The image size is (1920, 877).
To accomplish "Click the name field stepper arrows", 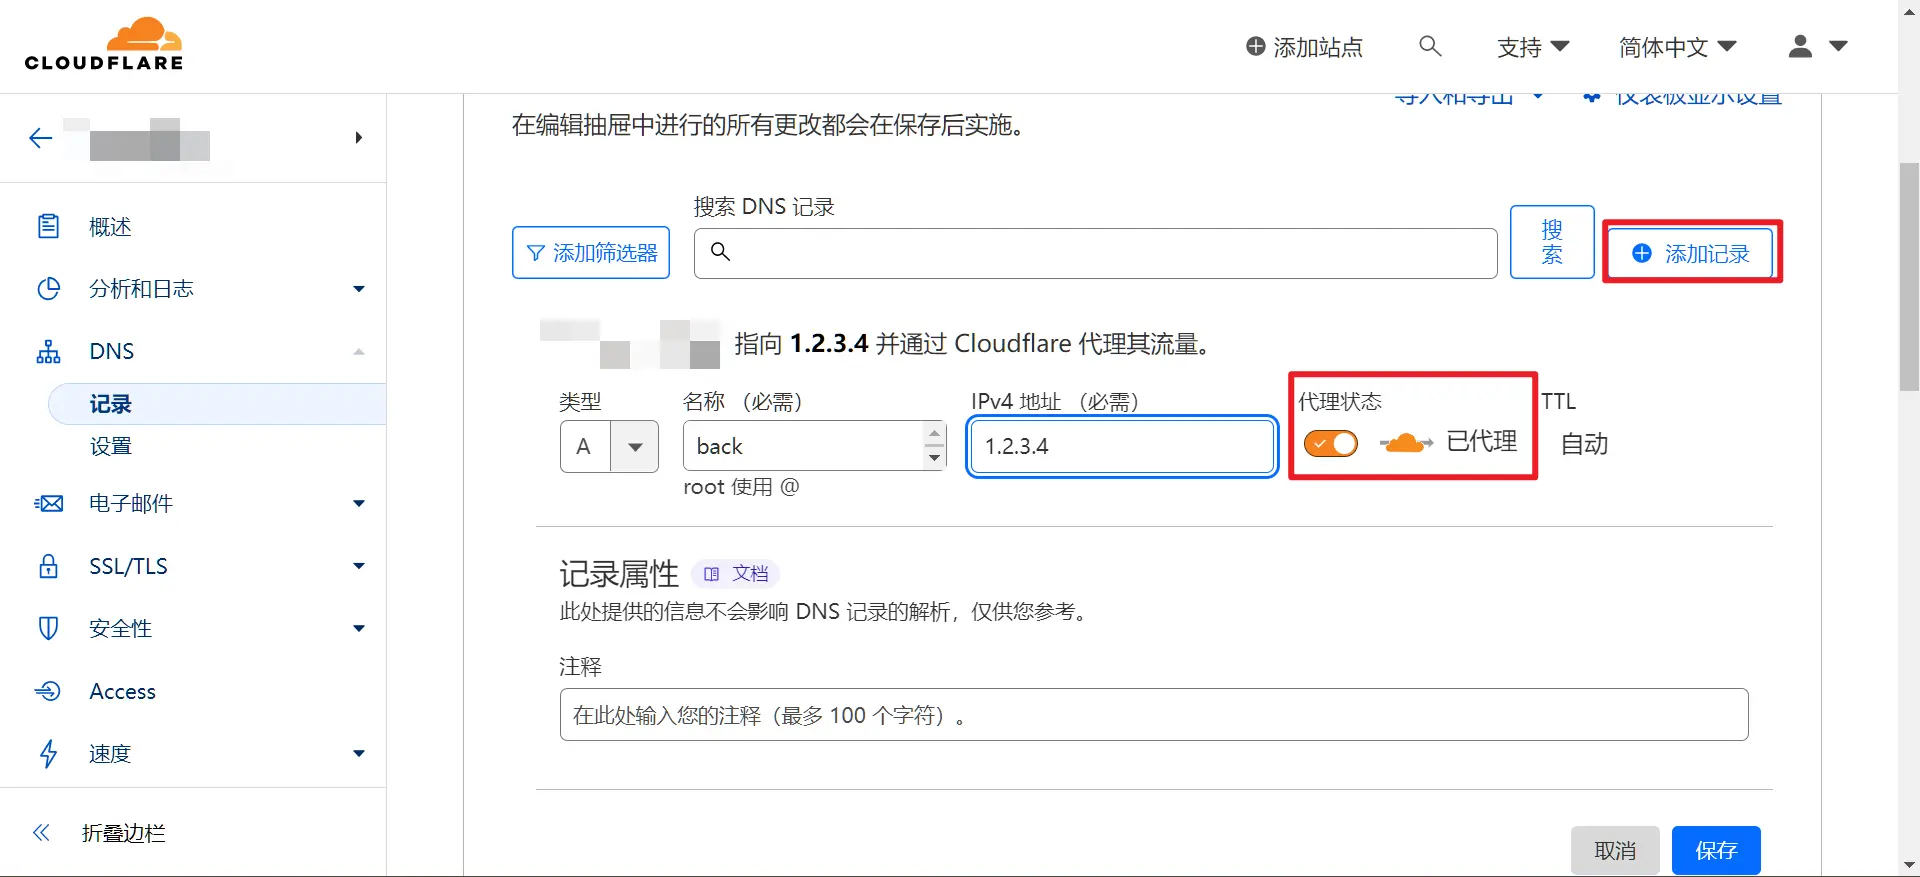I will 934,446.
